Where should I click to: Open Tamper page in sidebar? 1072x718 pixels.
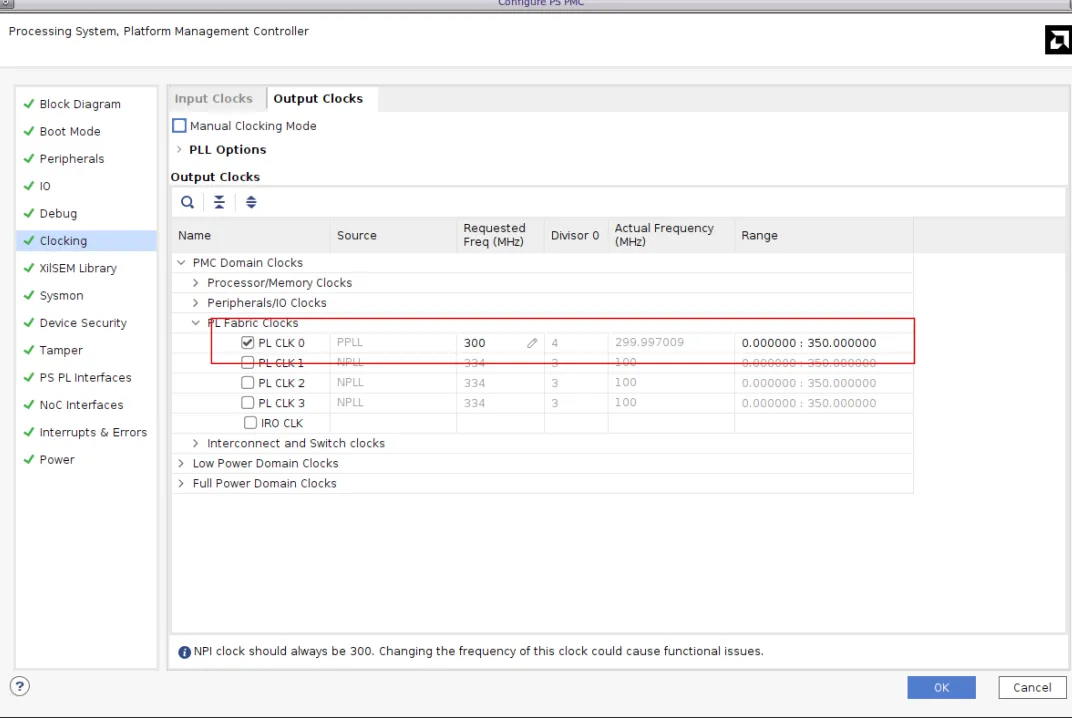[x=61, y=350]
